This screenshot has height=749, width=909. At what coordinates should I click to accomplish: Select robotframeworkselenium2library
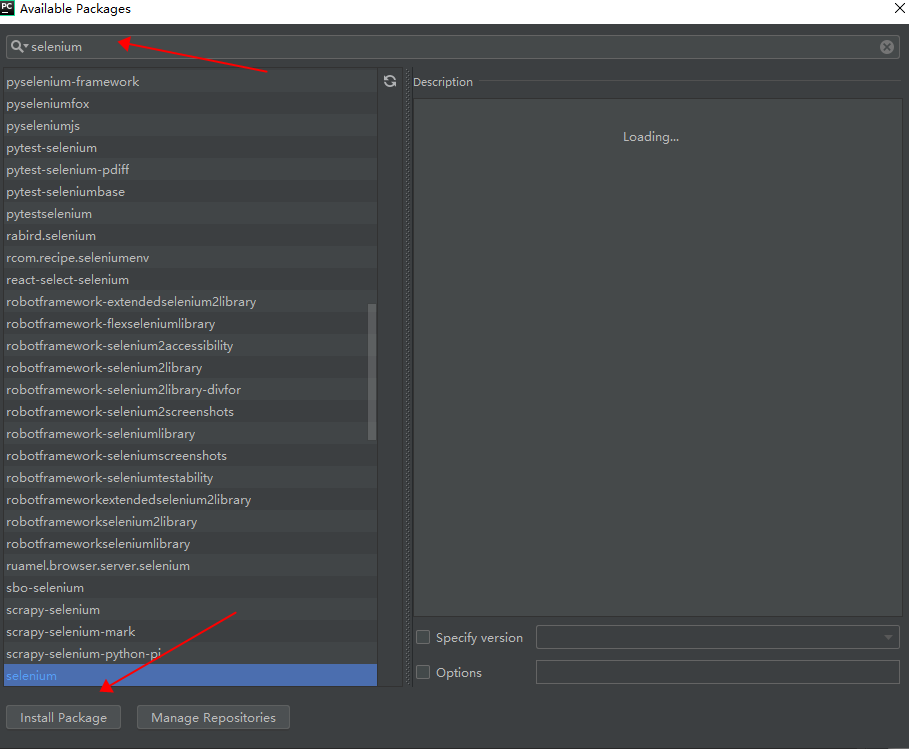[x=190, y=522]
